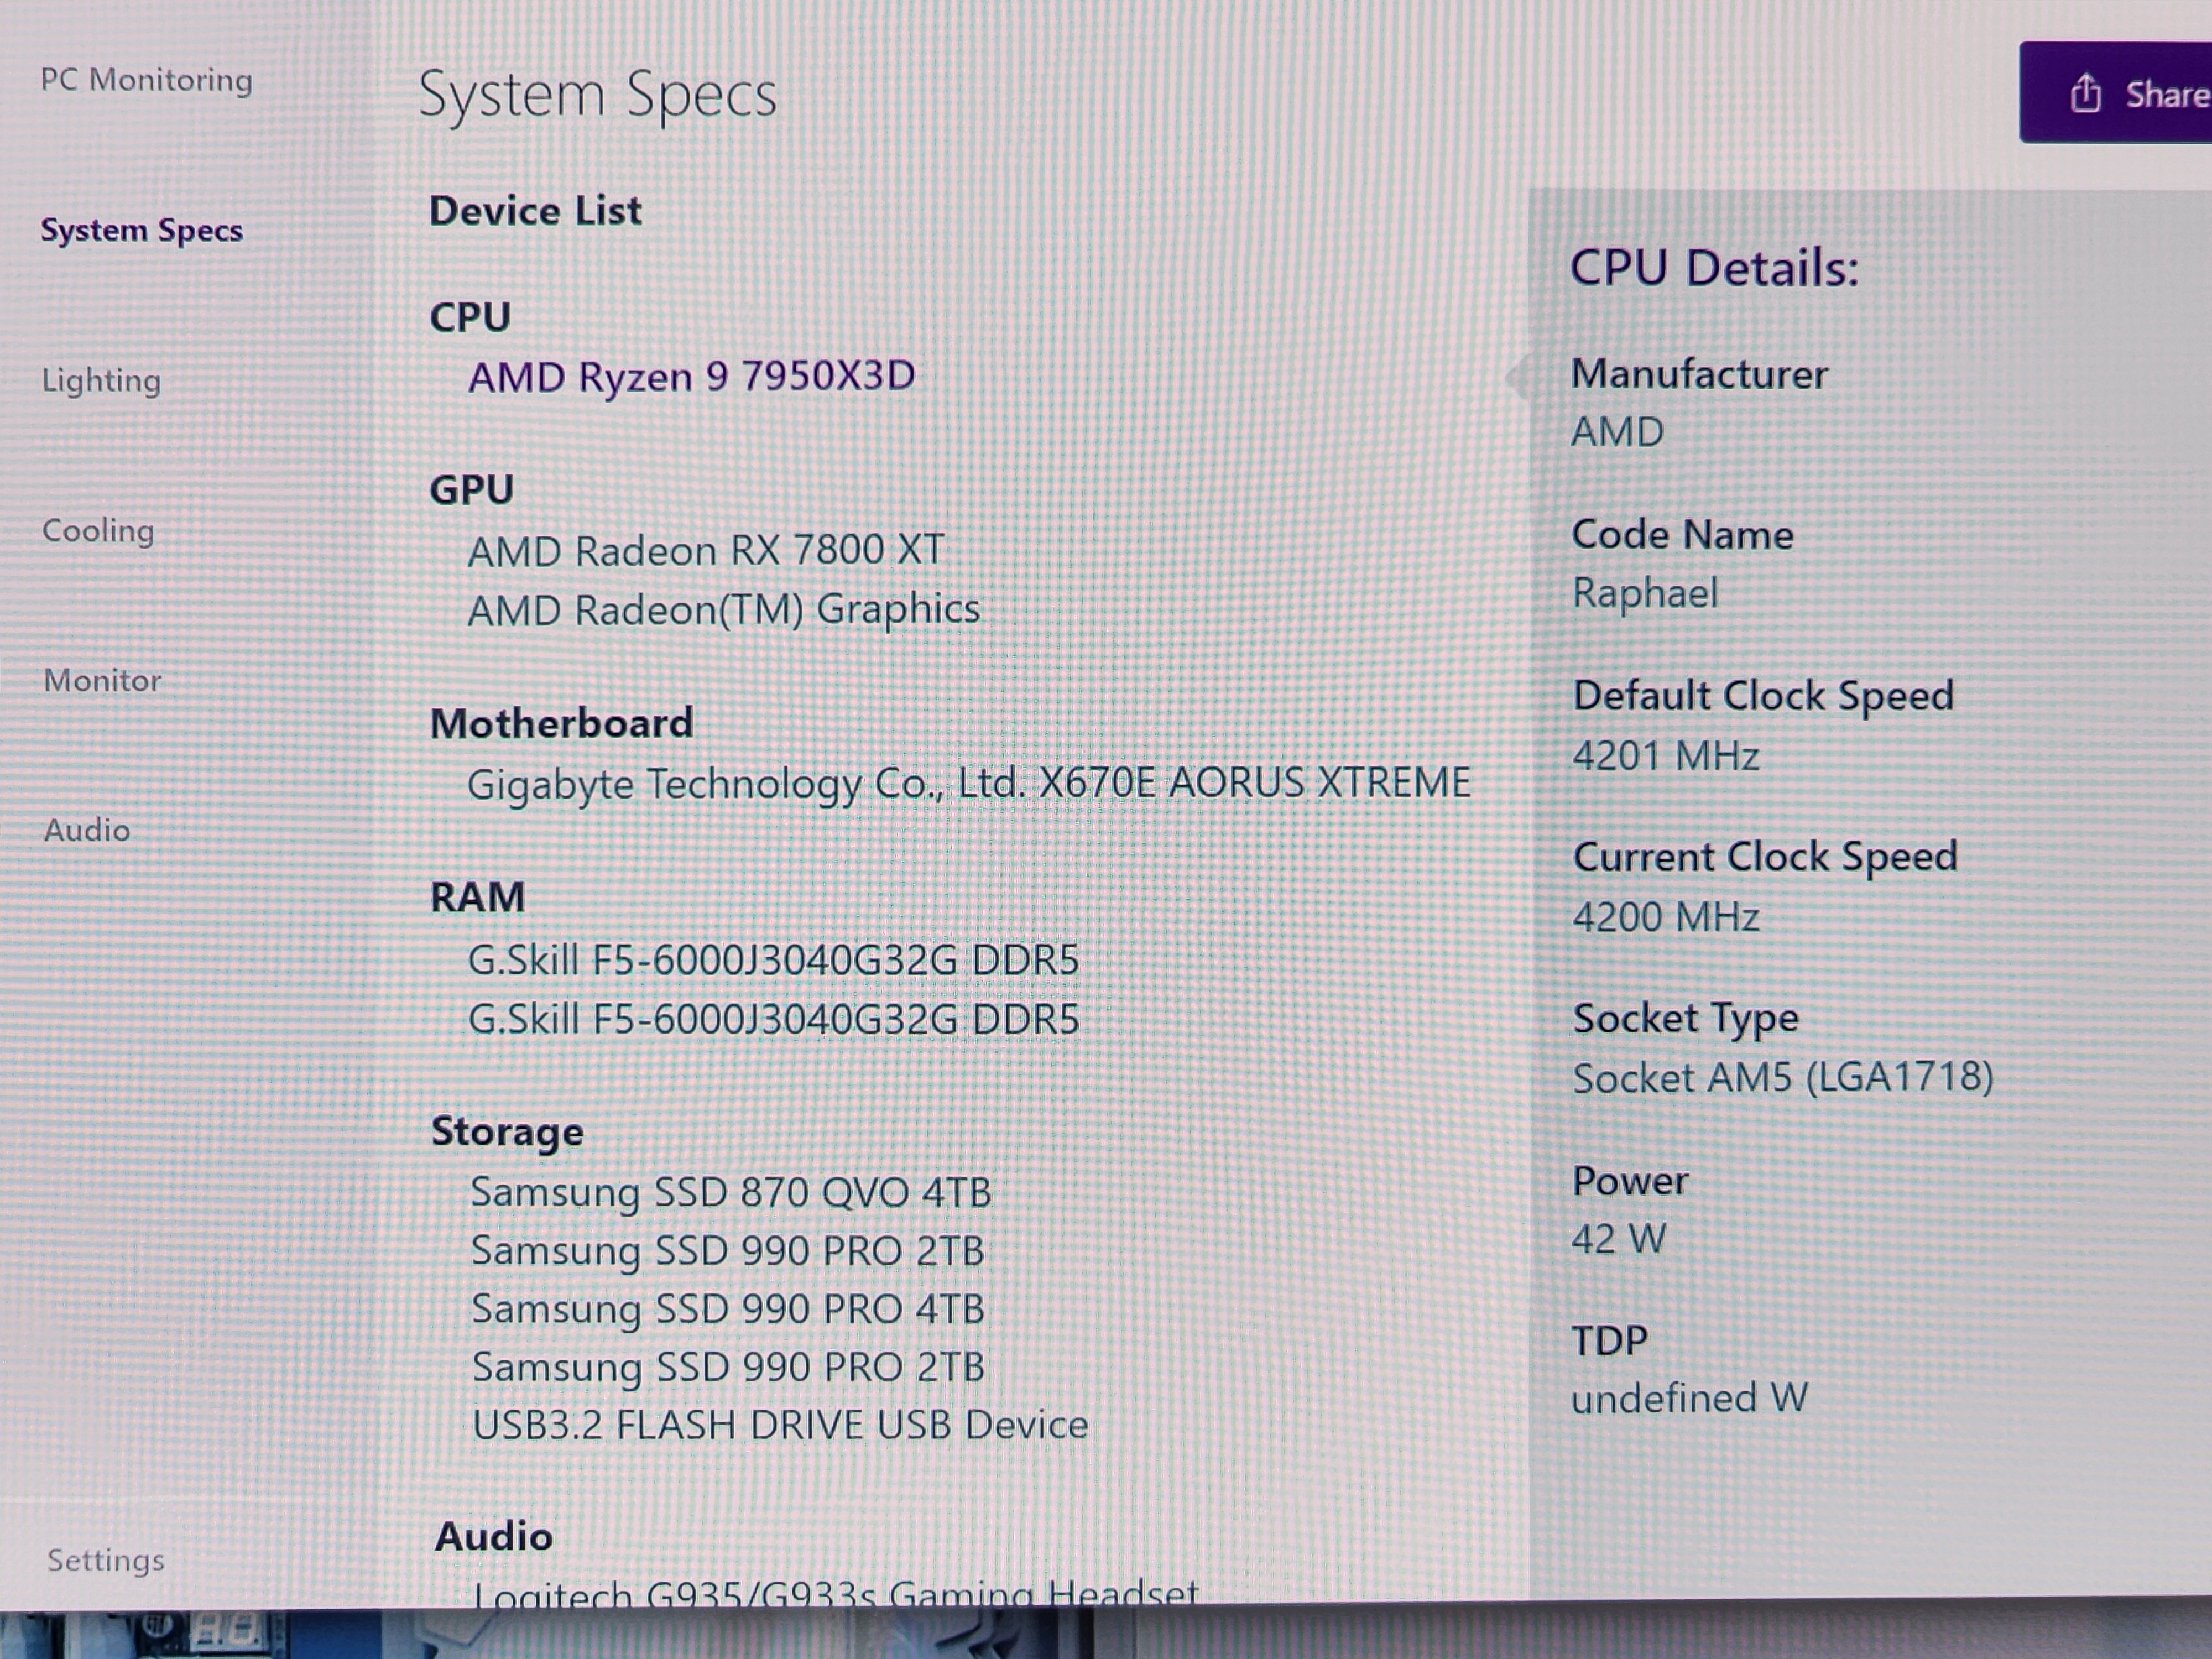Select second G.Skill F5-6000J3040G32G DDR5 entry
Screen dimensions: 2212x1659
click(x=774, y=1019)
